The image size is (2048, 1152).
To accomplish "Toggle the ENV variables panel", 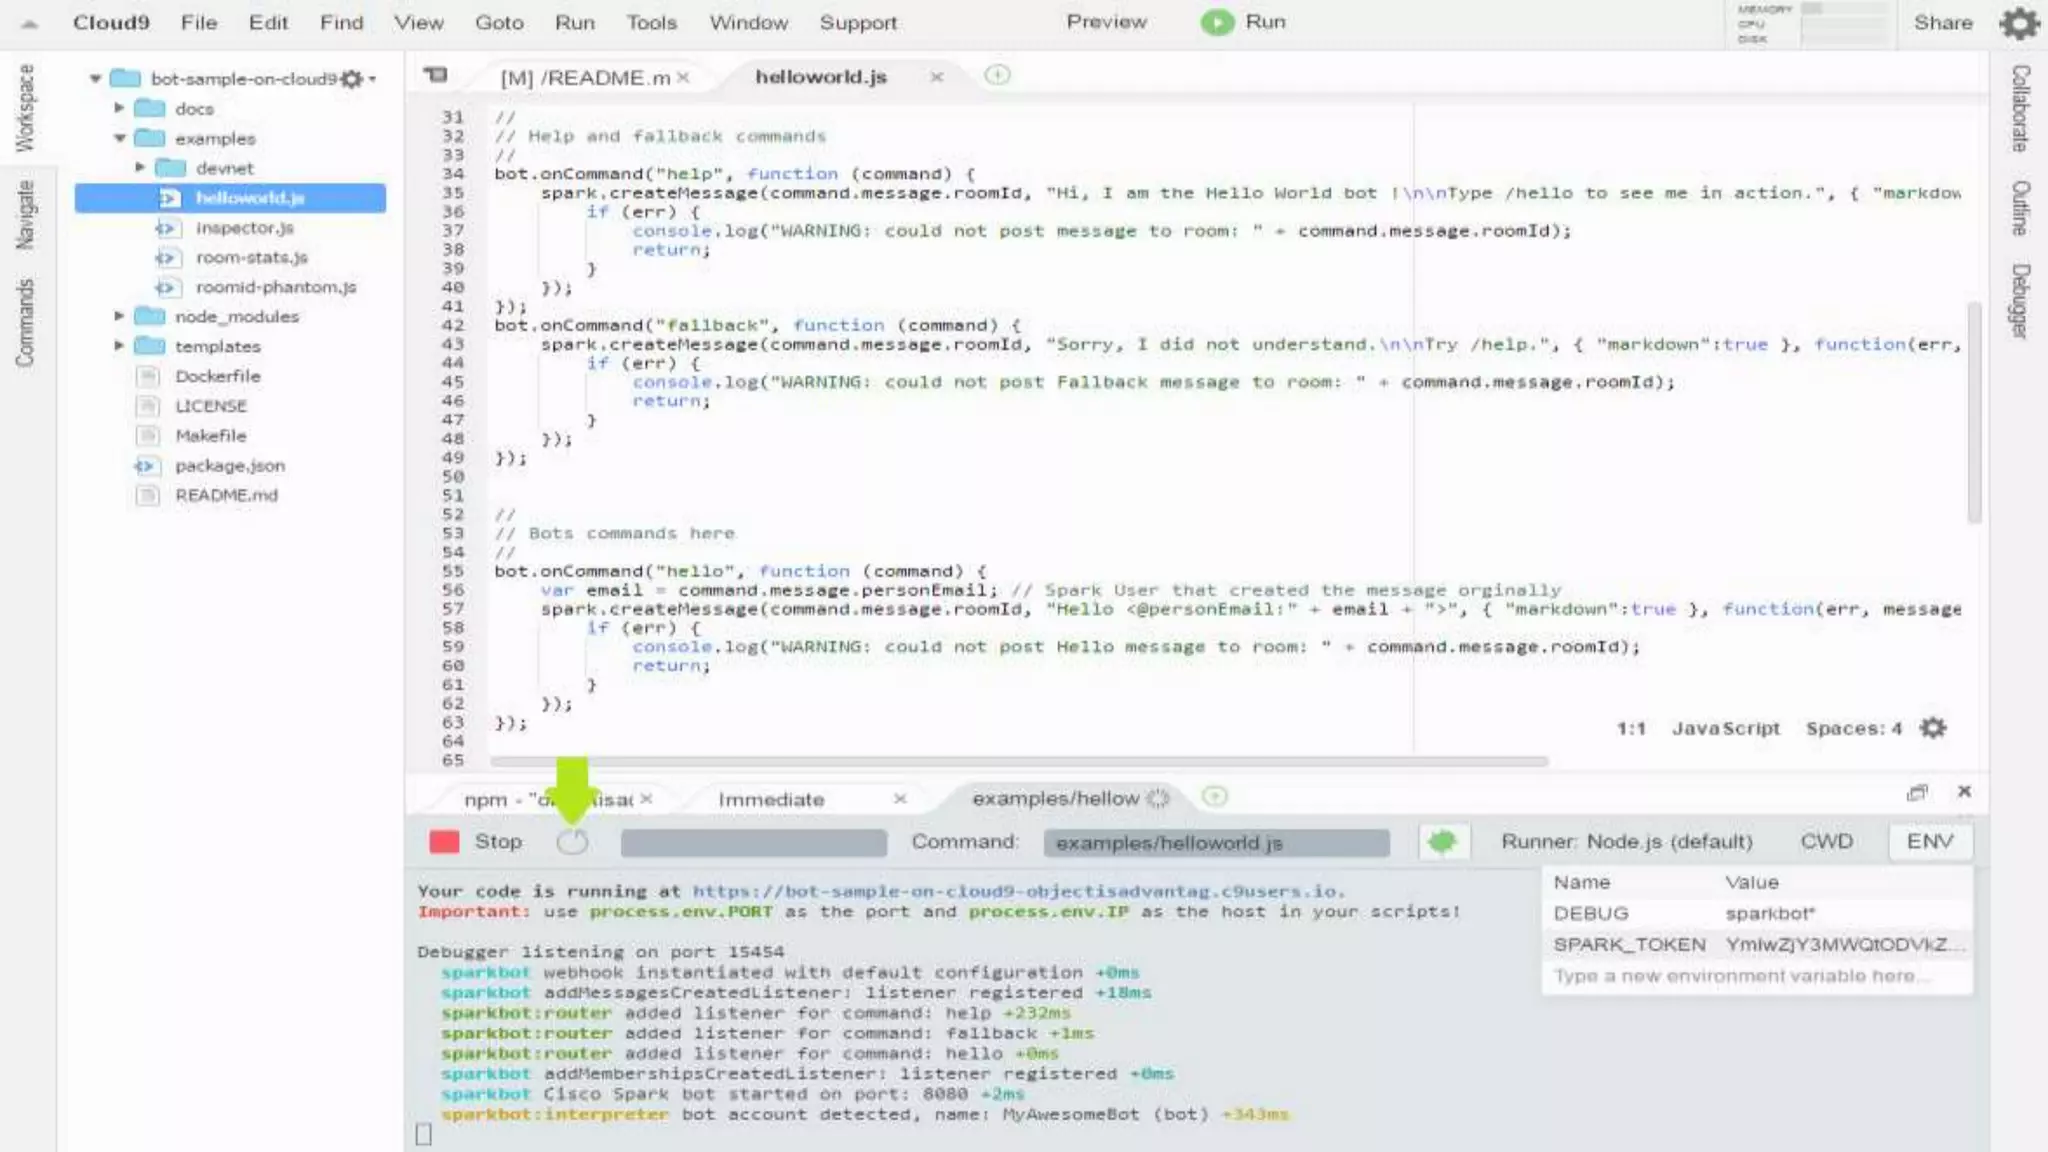I will (x=1929, y=842).
